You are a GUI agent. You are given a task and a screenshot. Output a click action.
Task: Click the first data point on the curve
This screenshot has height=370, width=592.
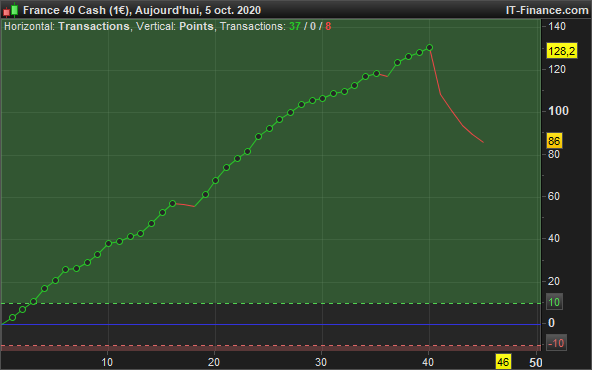point(12,318)
